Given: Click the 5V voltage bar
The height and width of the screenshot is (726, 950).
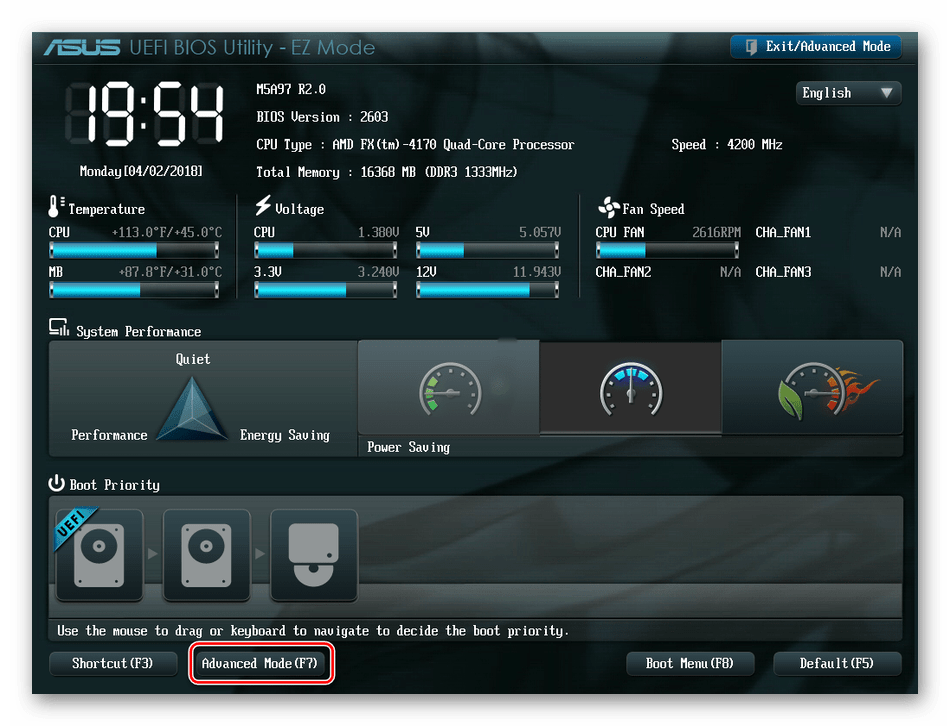Looking at the screenshot, I should 488,250.
